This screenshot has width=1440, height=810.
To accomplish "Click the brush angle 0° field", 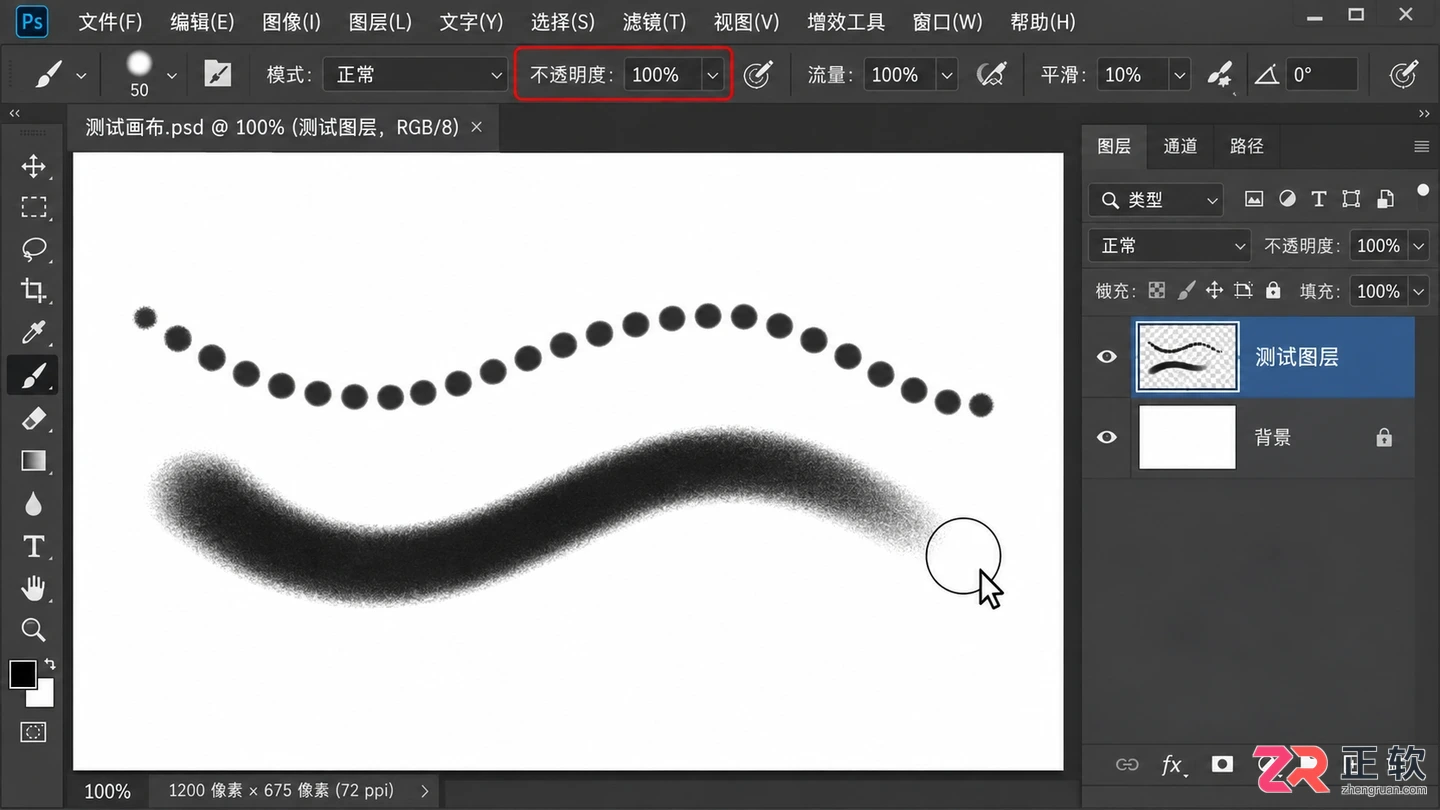I will click(x=1322, y=75).
